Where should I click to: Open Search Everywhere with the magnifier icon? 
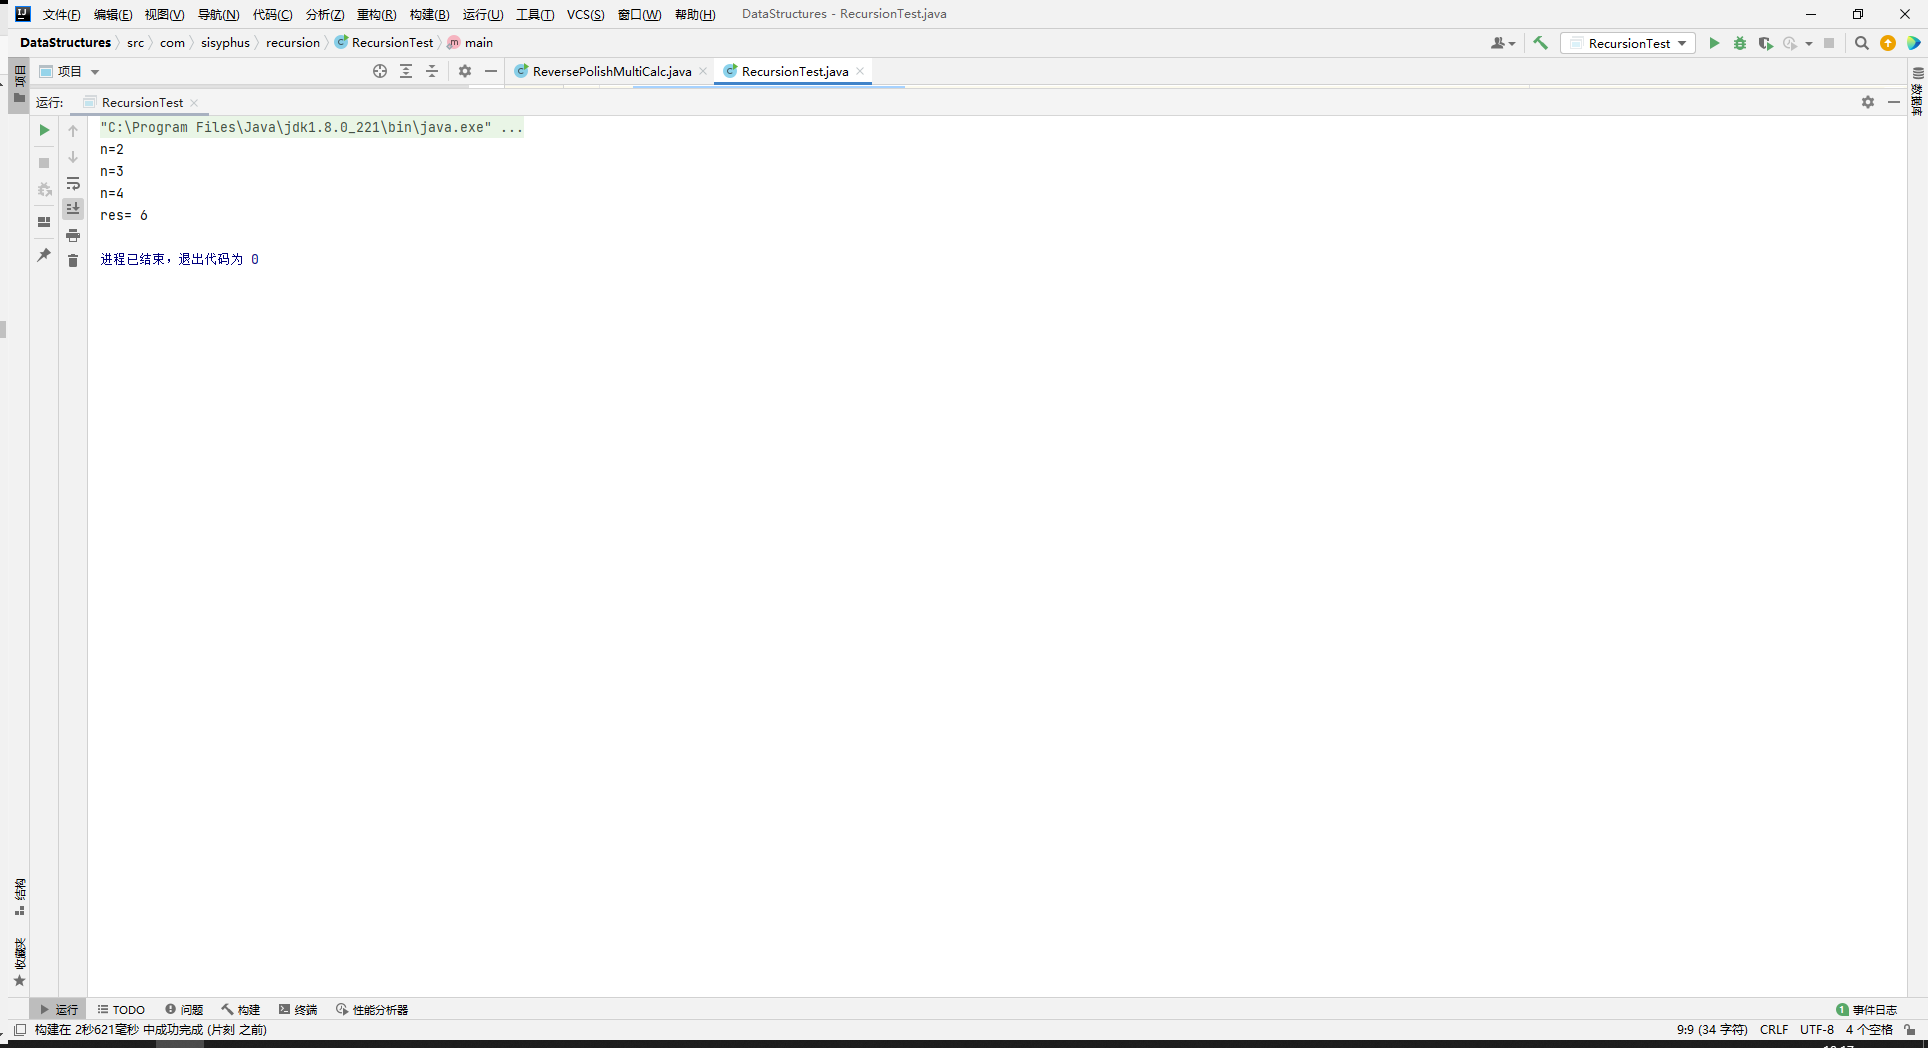coord(1862,43)
